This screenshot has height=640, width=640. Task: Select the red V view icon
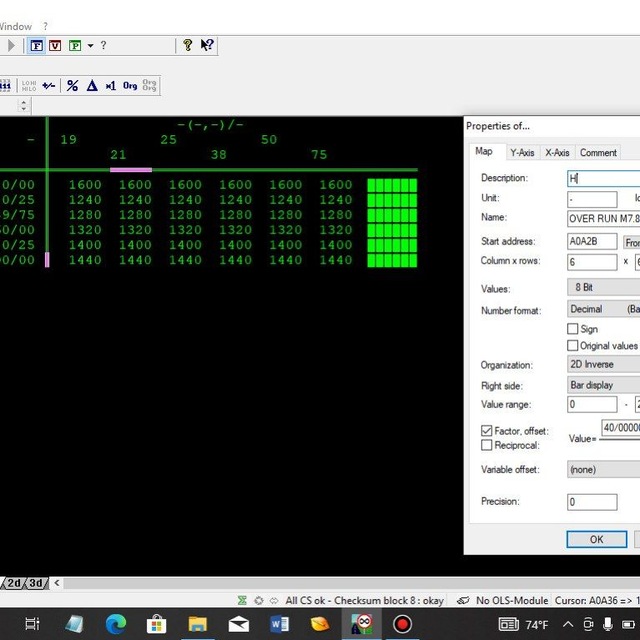coord(55,45)
